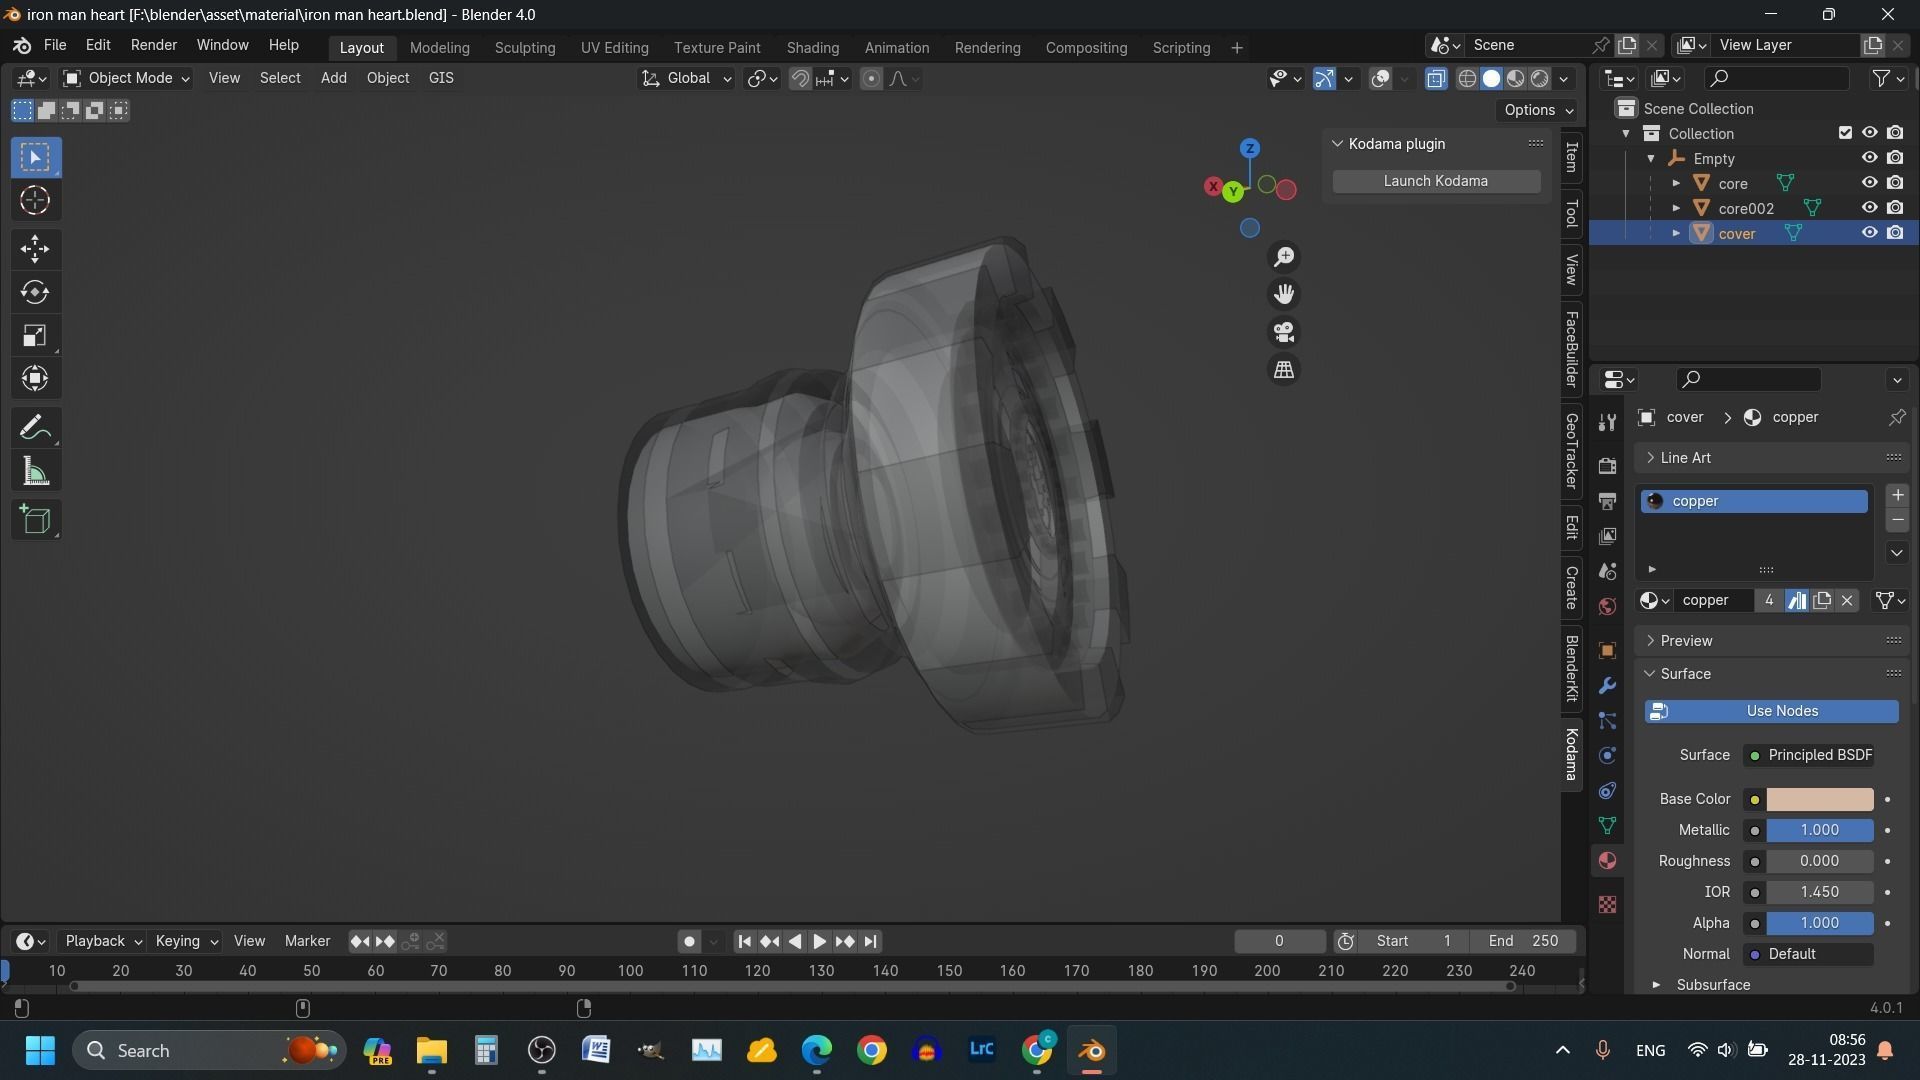Hide the cover object in viewport

click(x=1869, y=233)
